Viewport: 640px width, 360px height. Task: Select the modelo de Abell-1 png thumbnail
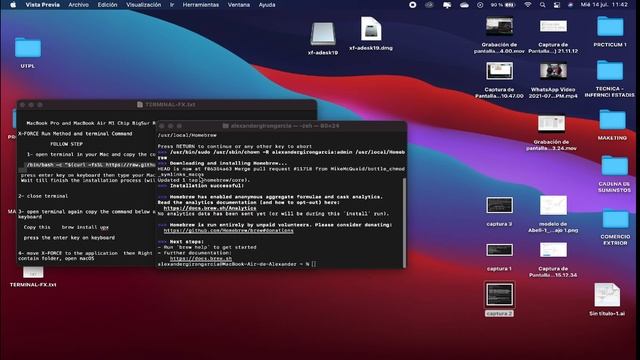pos(553,205)
